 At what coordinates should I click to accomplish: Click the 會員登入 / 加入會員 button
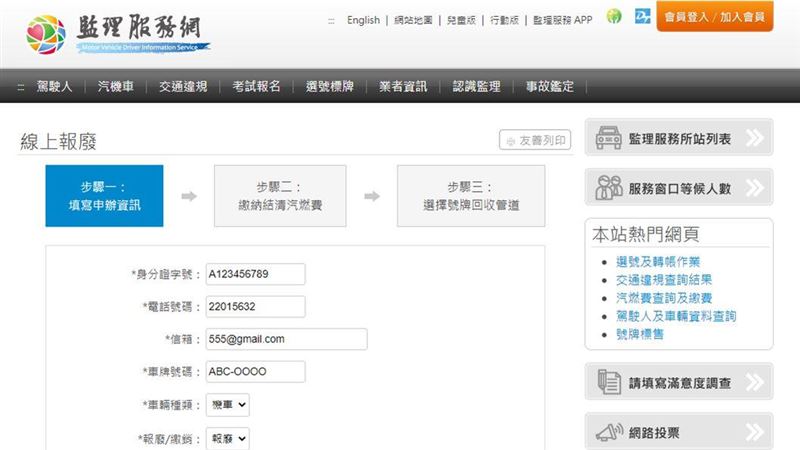click(715, 17)
